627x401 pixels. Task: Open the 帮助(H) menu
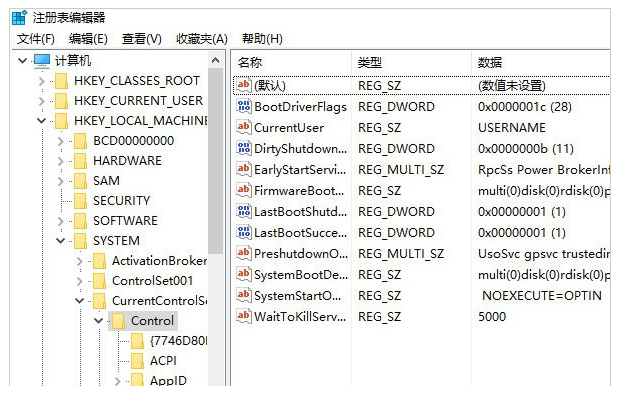262,39
